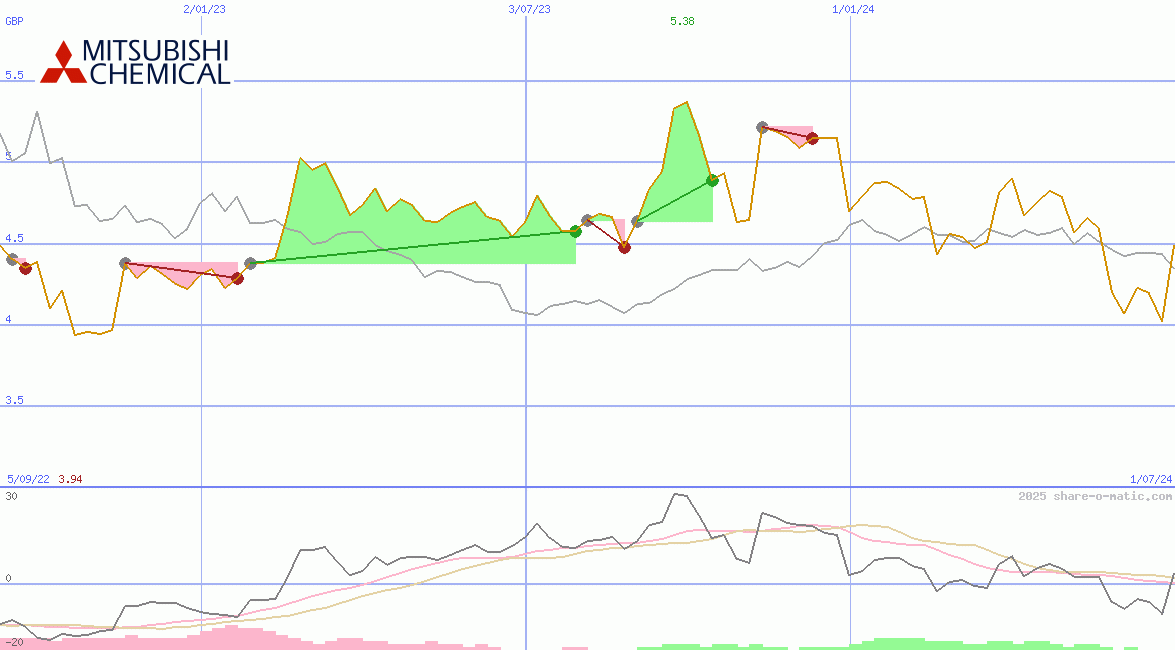Click the 5.5 price axis label

[14, 75]
